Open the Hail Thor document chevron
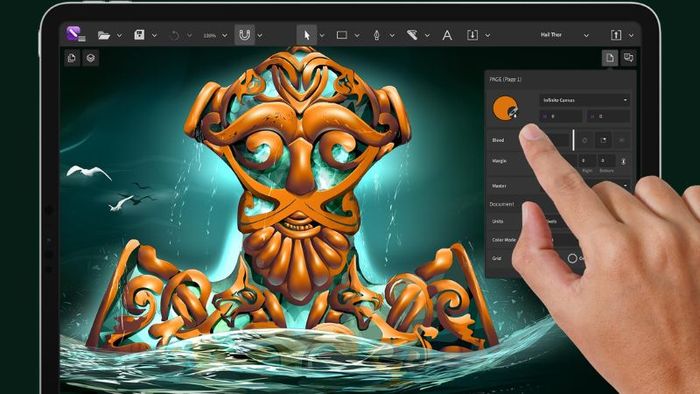Image resolution: width=700 pixels, height=394 pixels. (x=586, y=35)
